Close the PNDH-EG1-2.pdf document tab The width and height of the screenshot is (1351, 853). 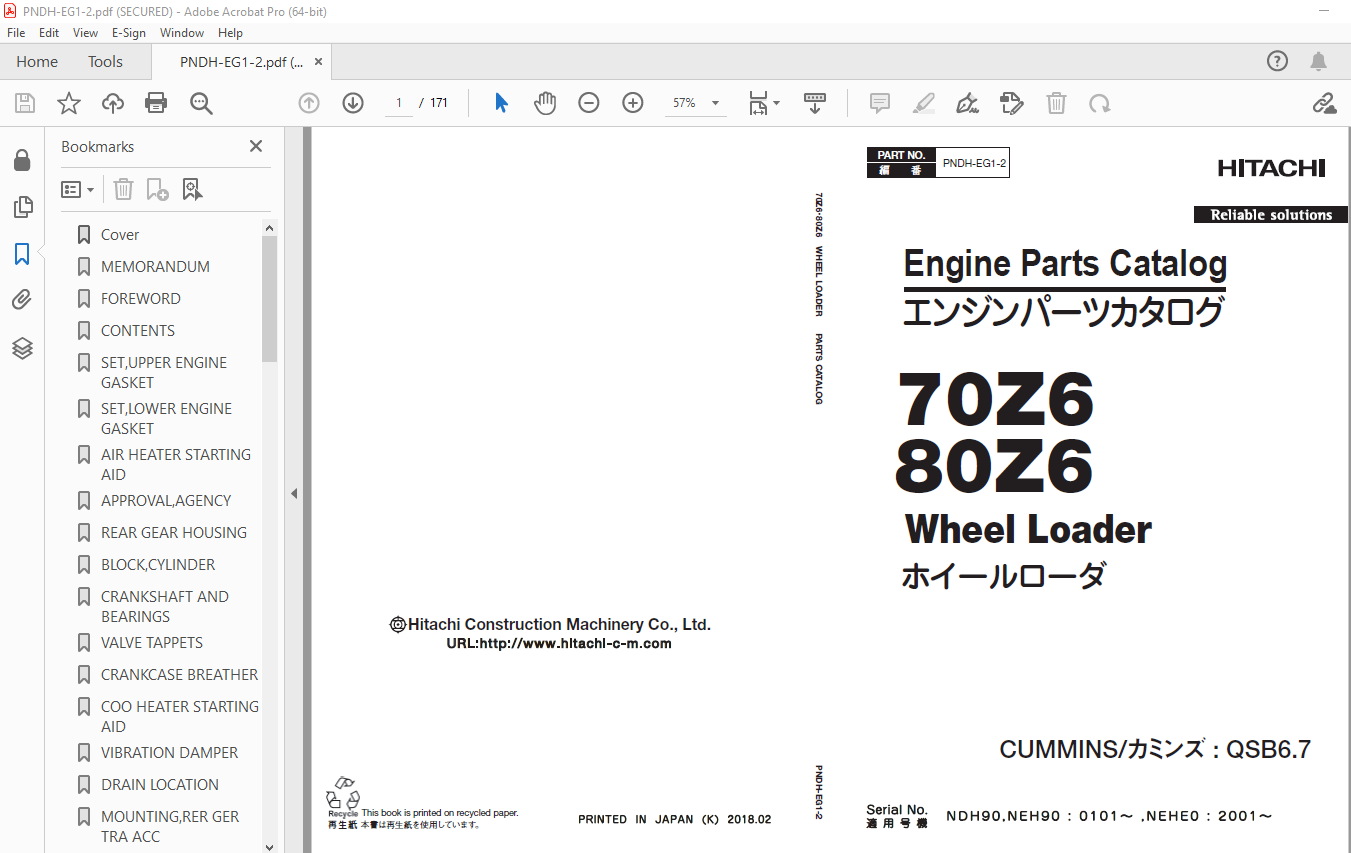pos(319,62)
